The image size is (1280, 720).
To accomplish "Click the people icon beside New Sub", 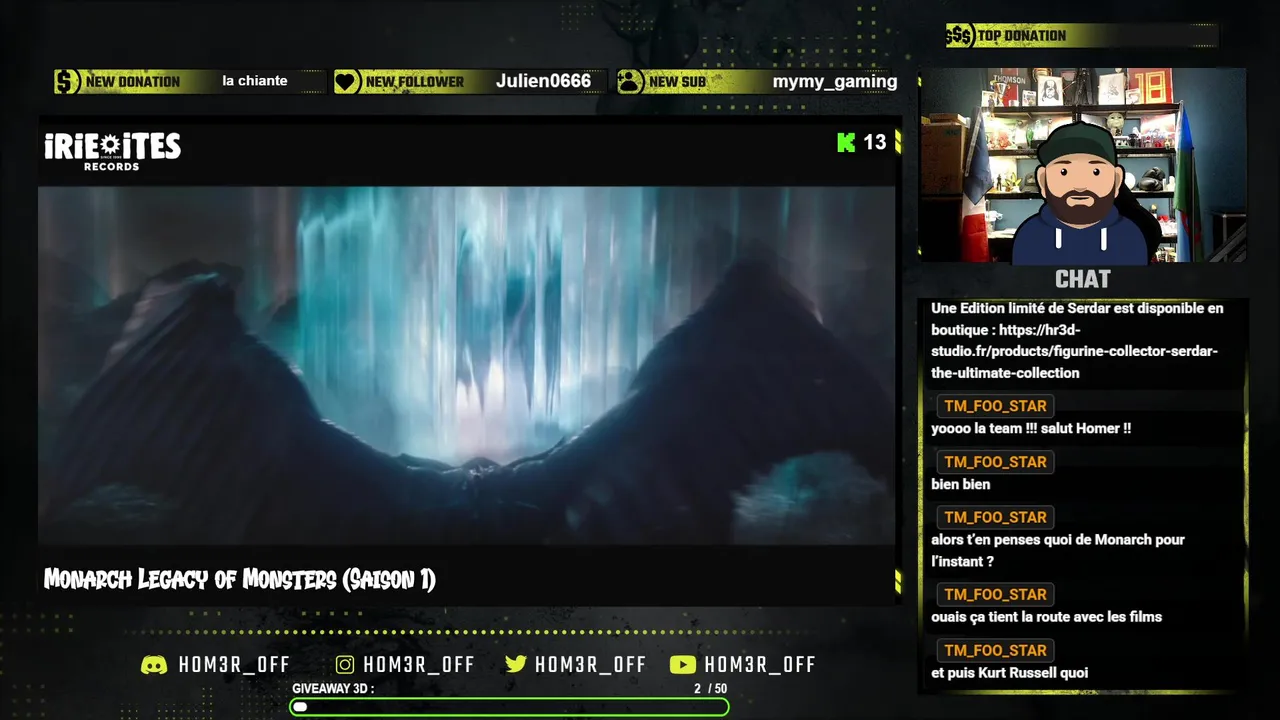I will pyautogui.click(x=630, y=82).
